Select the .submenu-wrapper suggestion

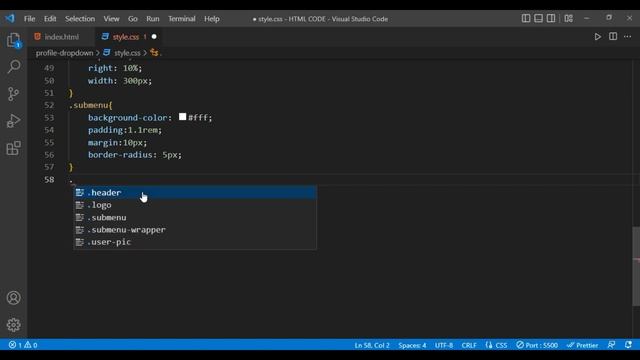pyautogui.click(x=195, y=230)
